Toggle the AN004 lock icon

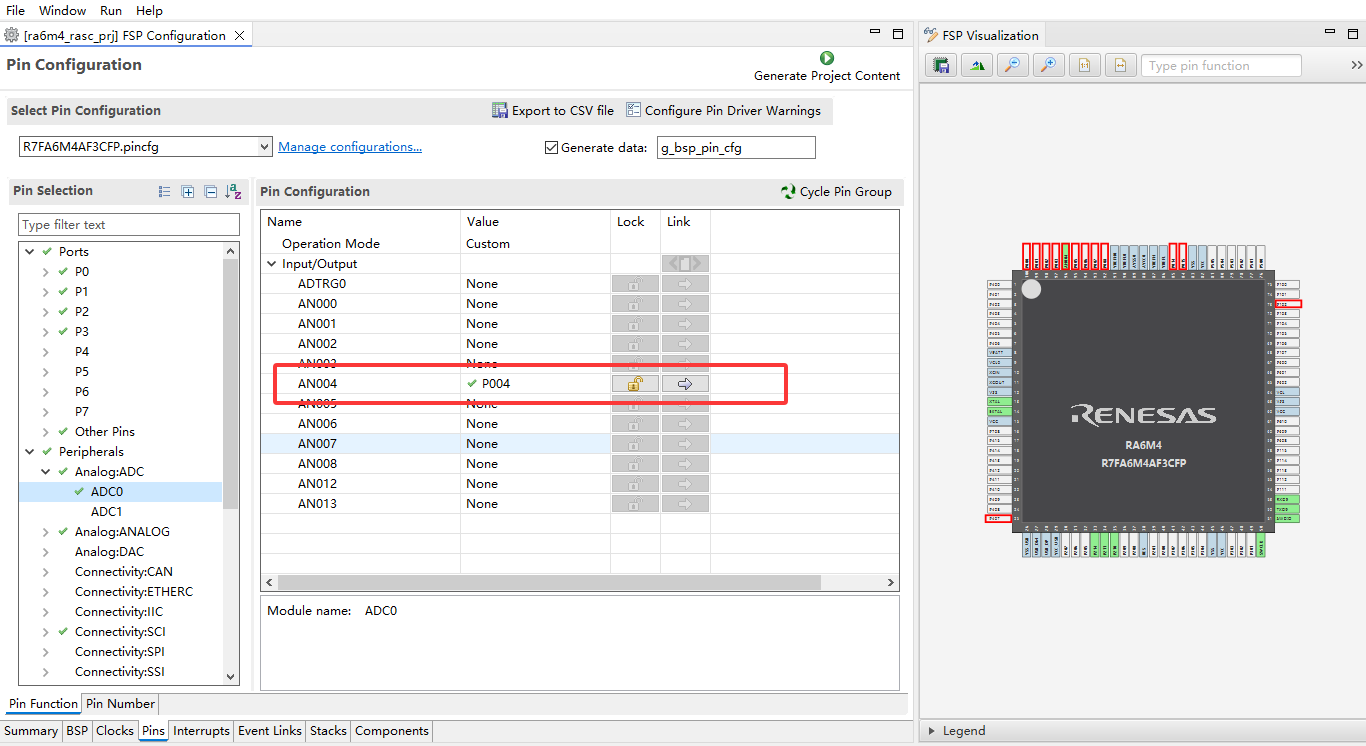click(635, 384)
